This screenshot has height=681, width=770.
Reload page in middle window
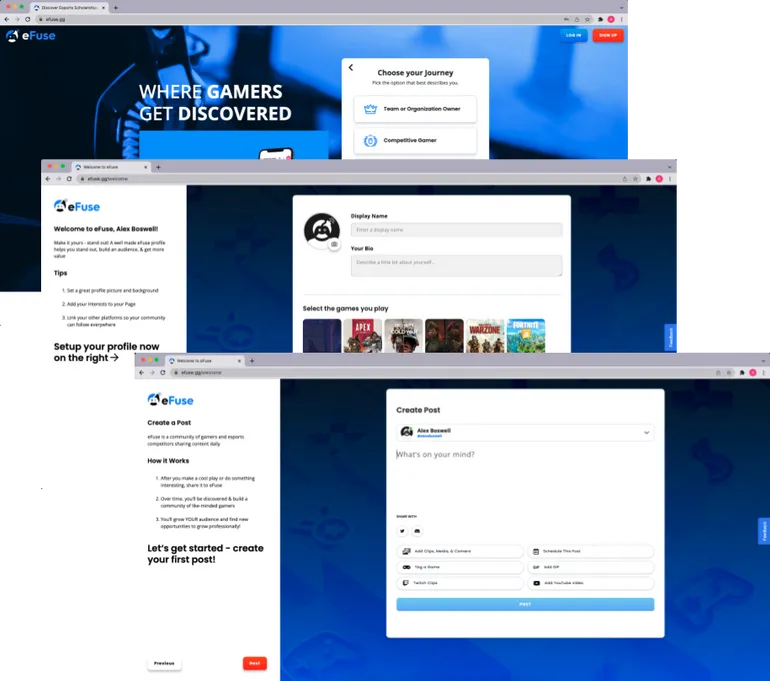(69, 179)
